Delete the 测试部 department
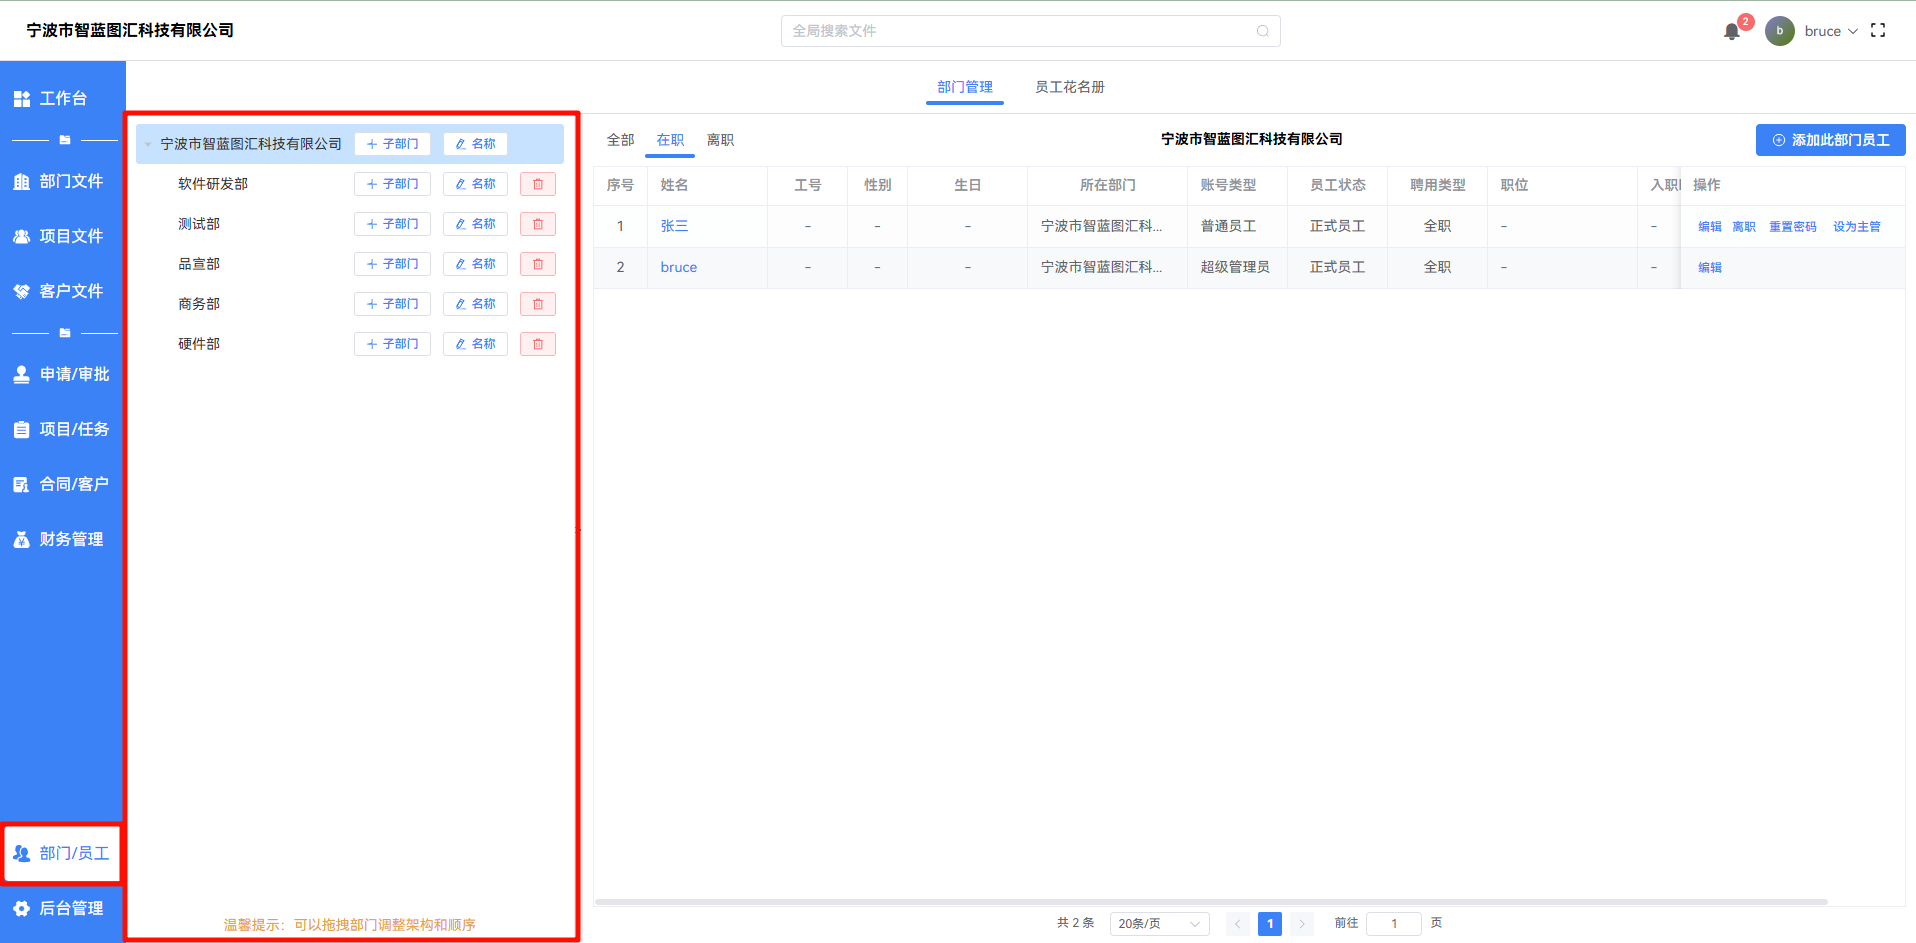The width and height of the screenshot is (1916, 943). tap(538, 224)
